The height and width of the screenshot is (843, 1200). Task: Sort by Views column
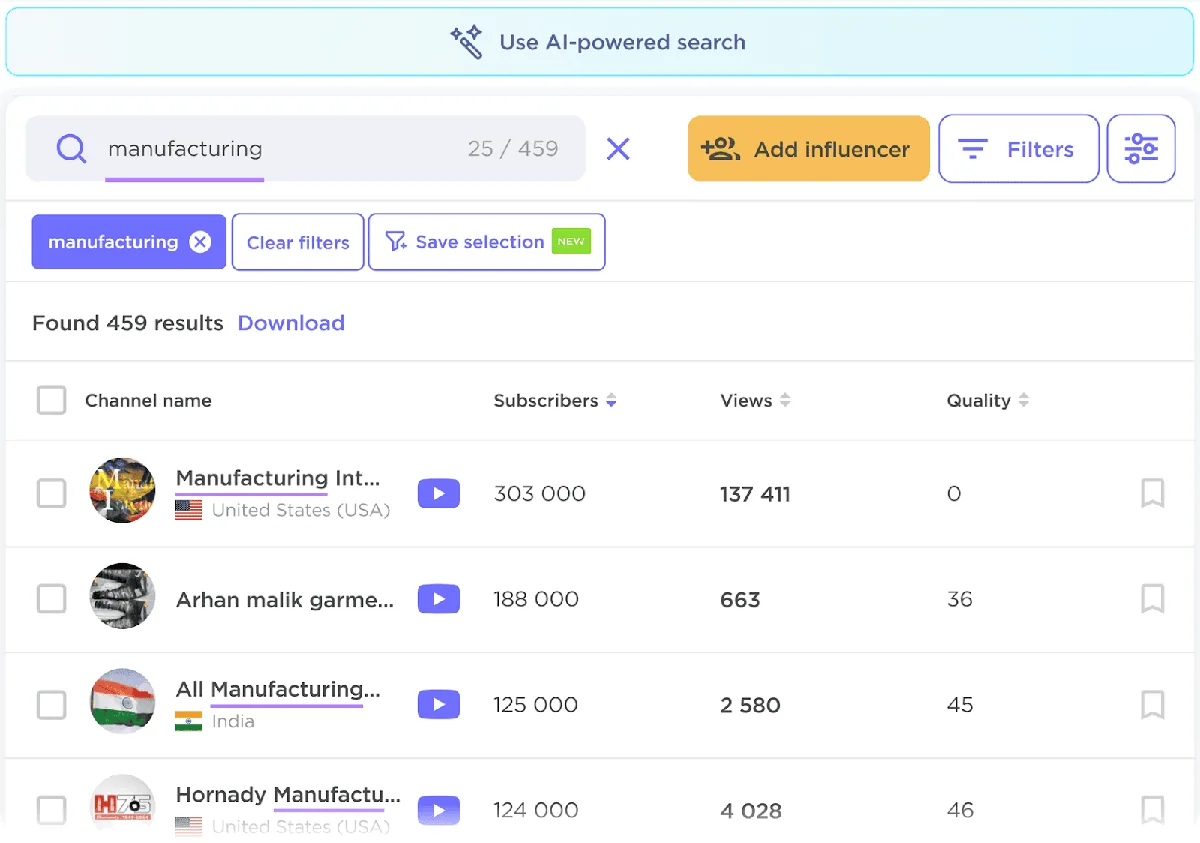[x=755, y=401]
